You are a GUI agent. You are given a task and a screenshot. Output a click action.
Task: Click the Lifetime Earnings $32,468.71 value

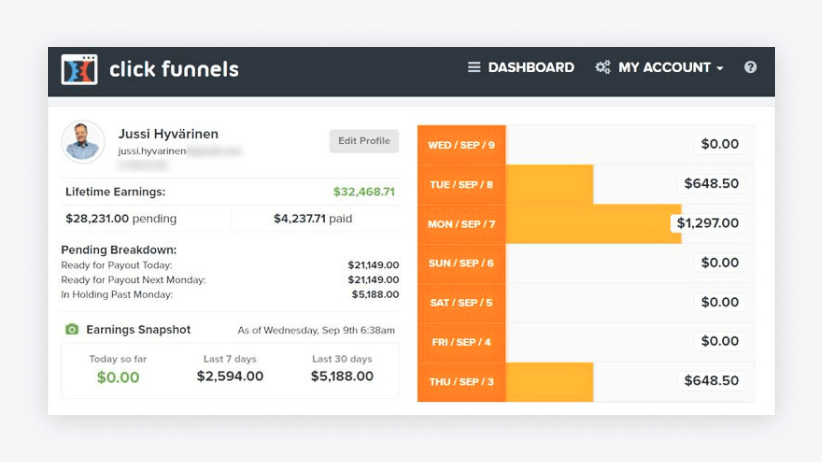click(x=364, y=192)
